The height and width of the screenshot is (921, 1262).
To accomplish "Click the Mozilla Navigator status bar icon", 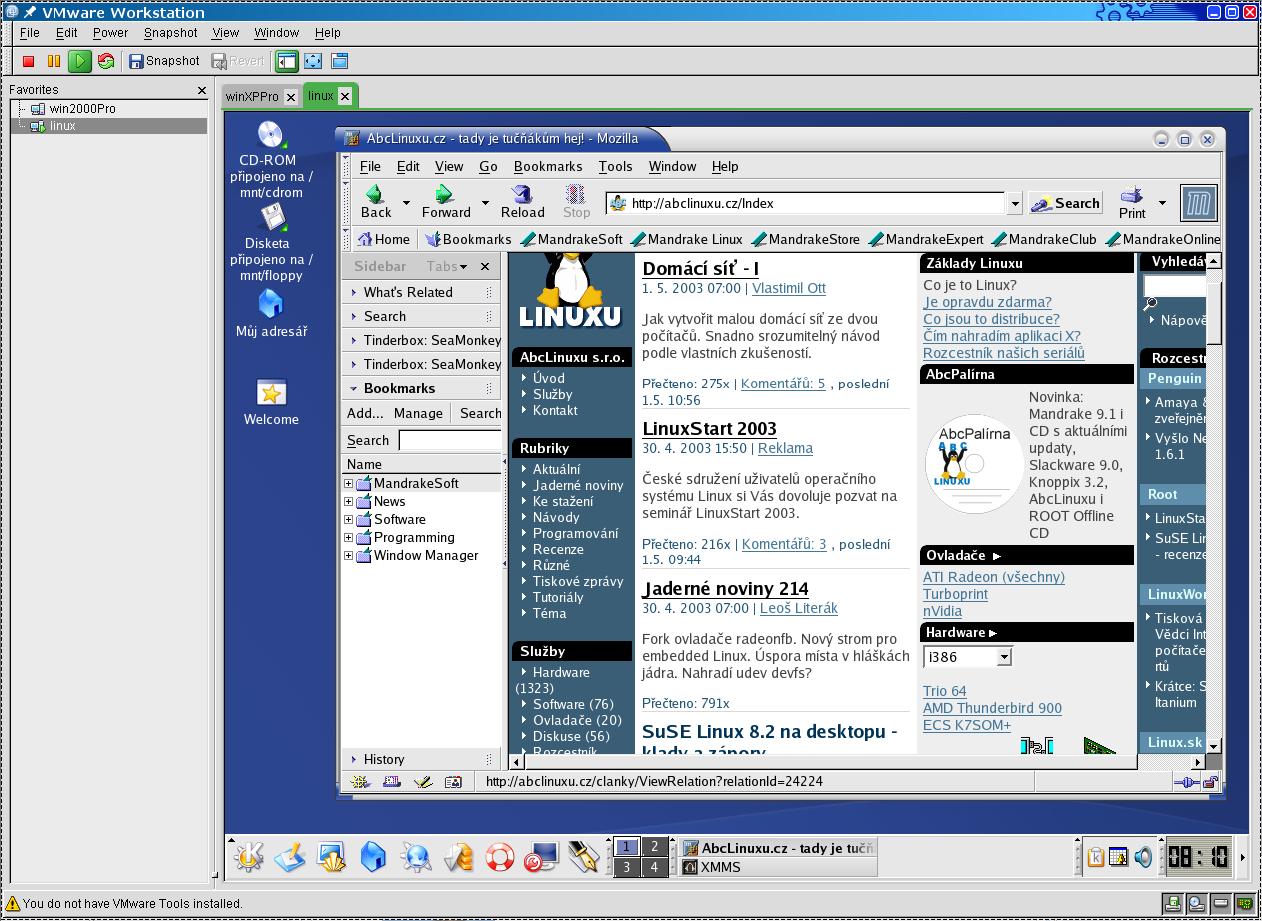I will click(x=360, y=782).
